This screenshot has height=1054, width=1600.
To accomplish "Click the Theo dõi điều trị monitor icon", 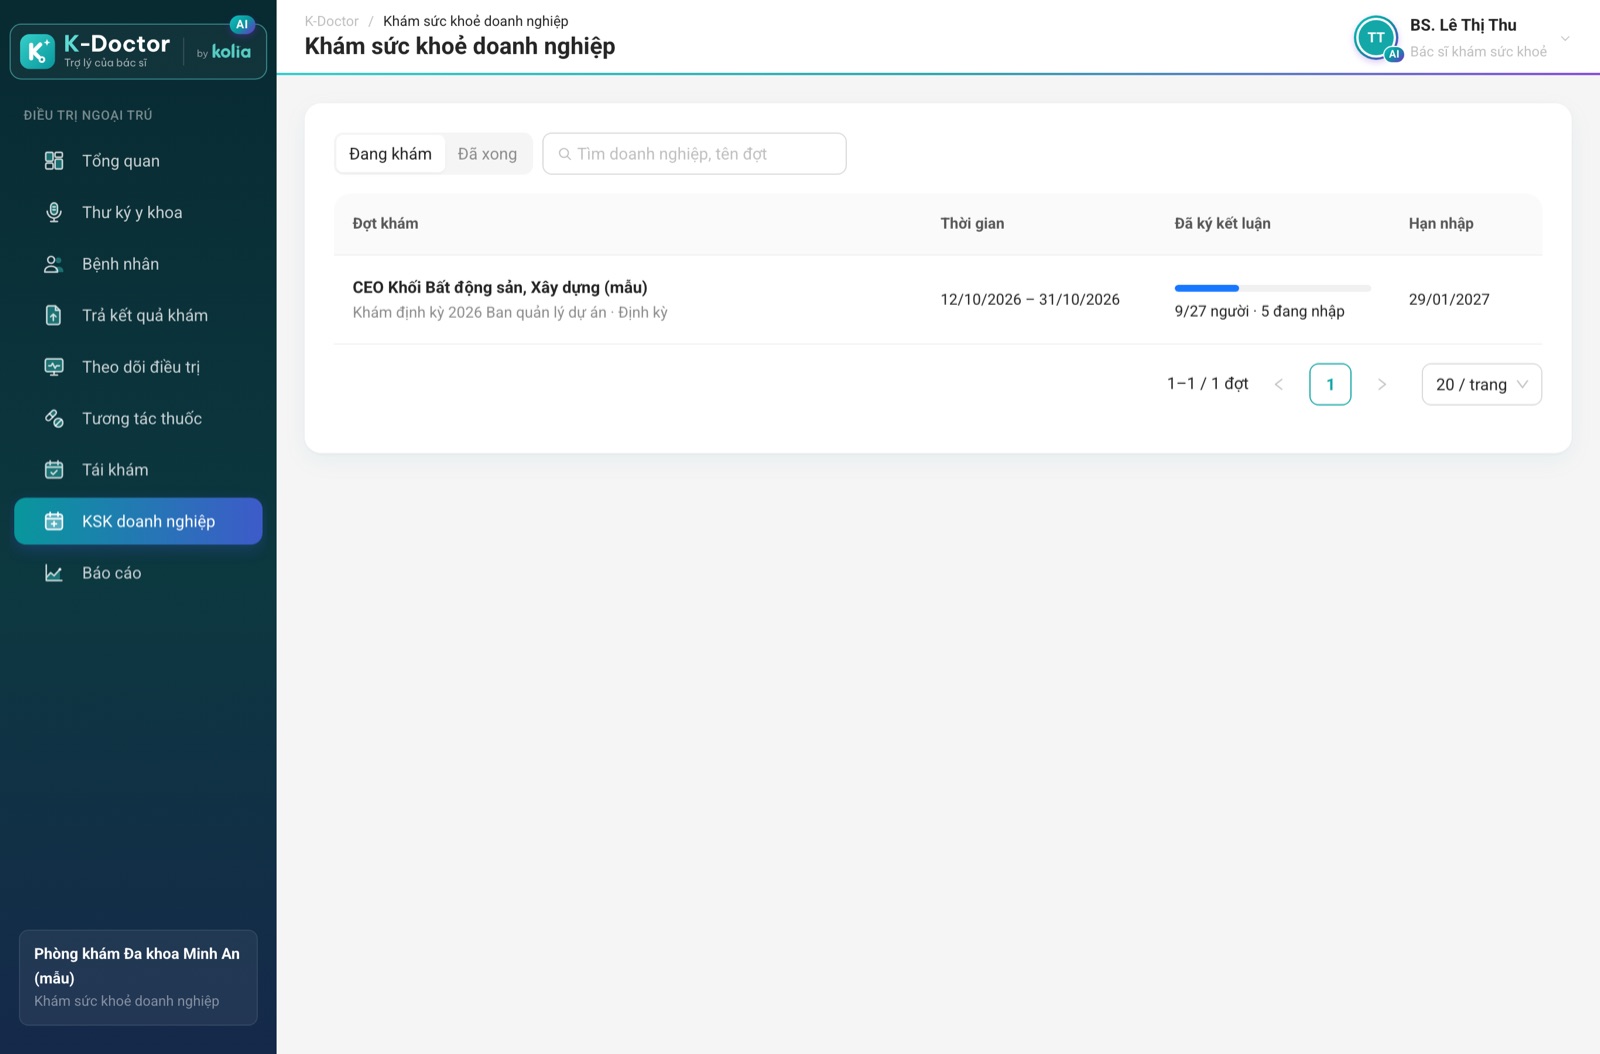I will [x=54, y=367].
